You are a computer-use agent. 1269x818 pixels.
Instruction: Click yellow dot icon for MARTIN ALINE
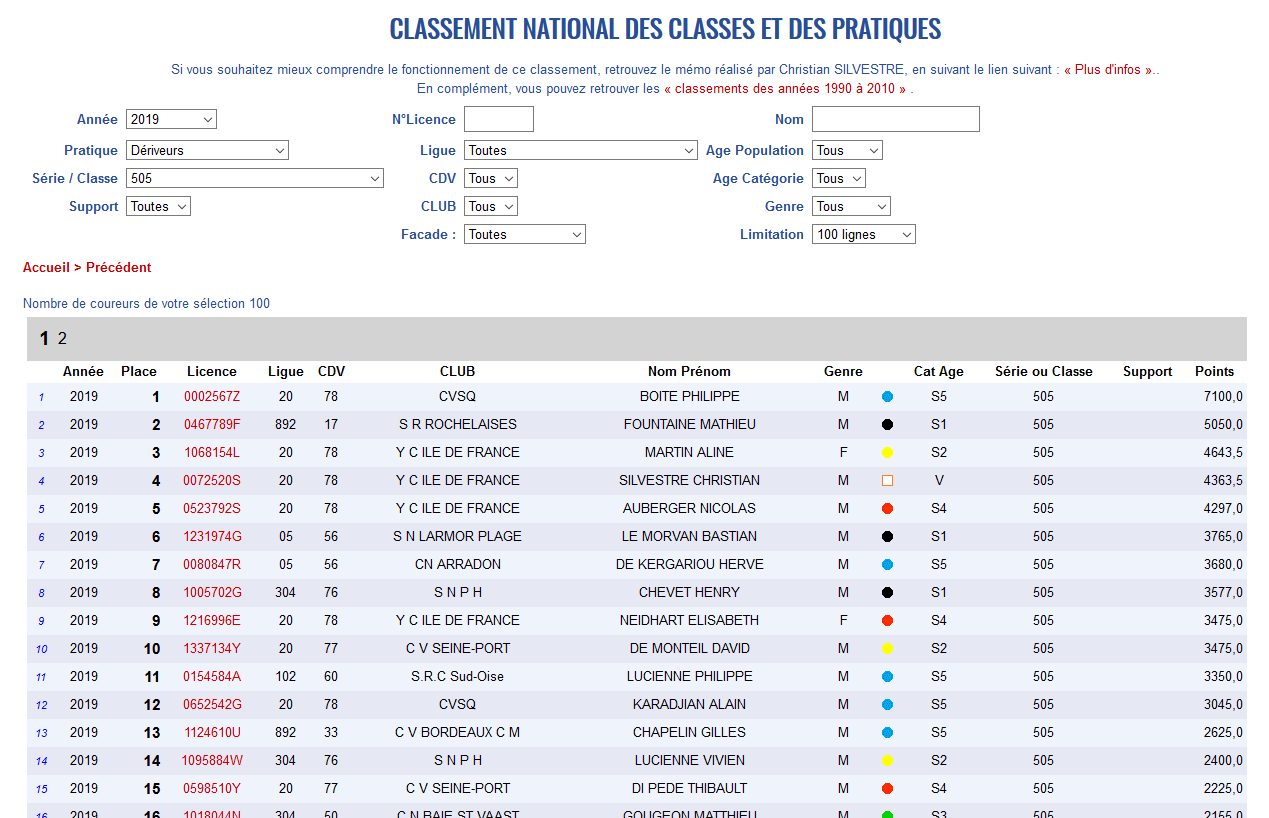click(x=887, y=453)
